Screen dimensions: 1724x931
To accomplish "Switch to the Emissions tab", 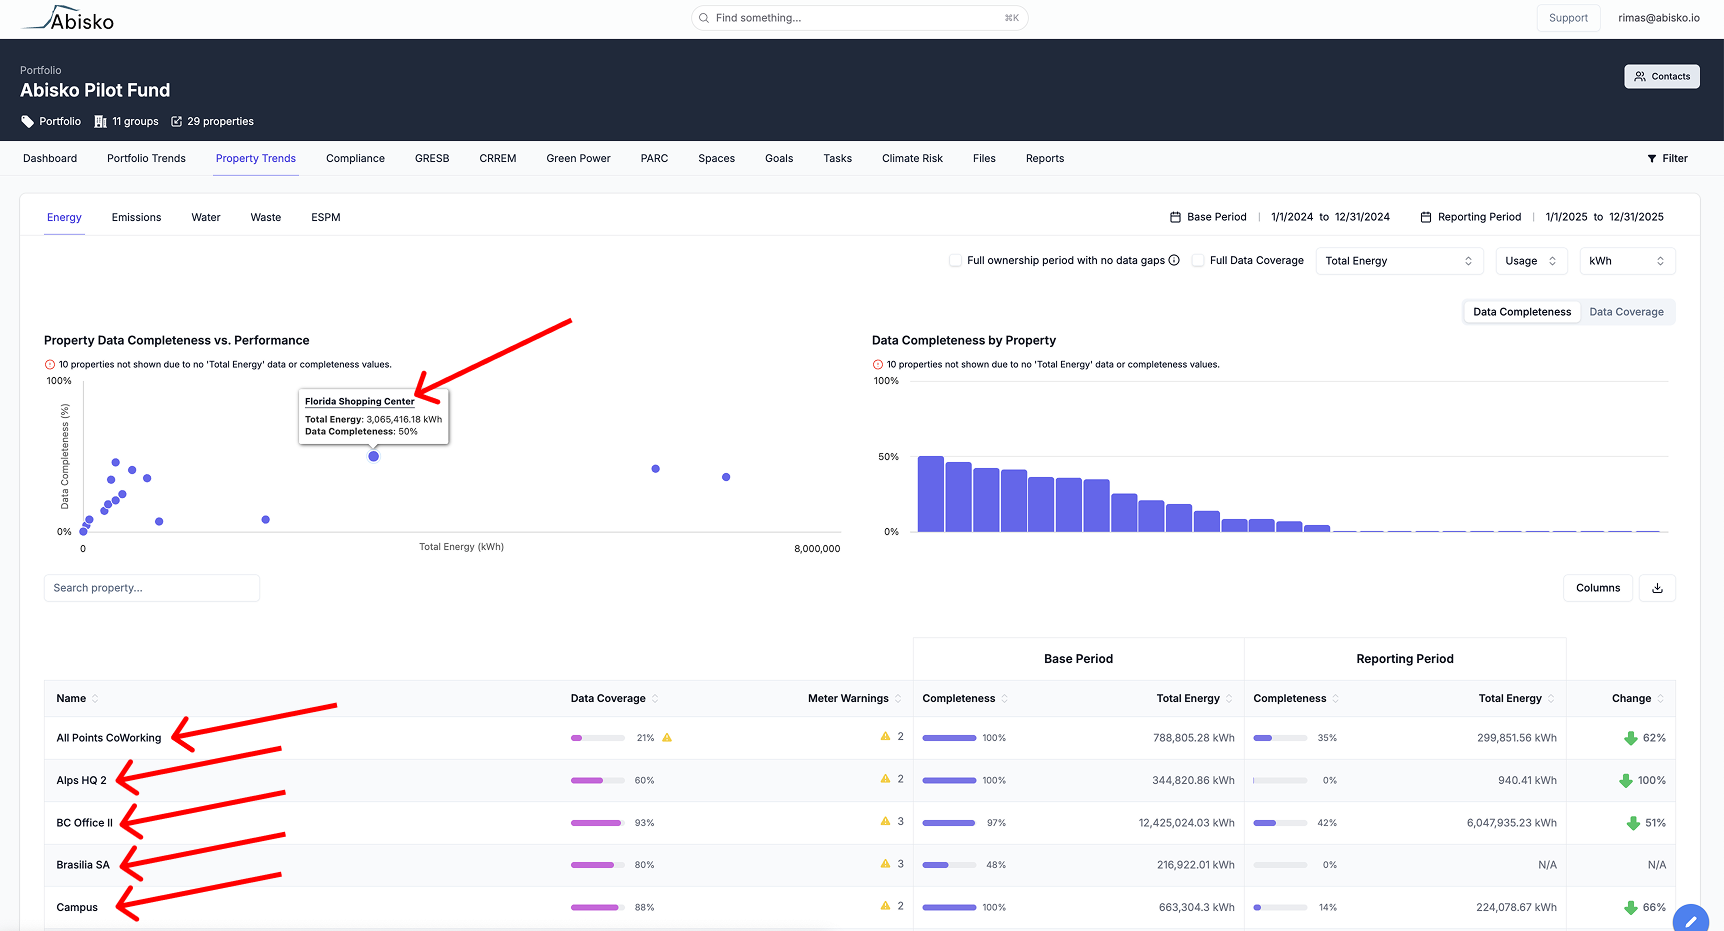I will pyautogui.click(x=136, y=217).
